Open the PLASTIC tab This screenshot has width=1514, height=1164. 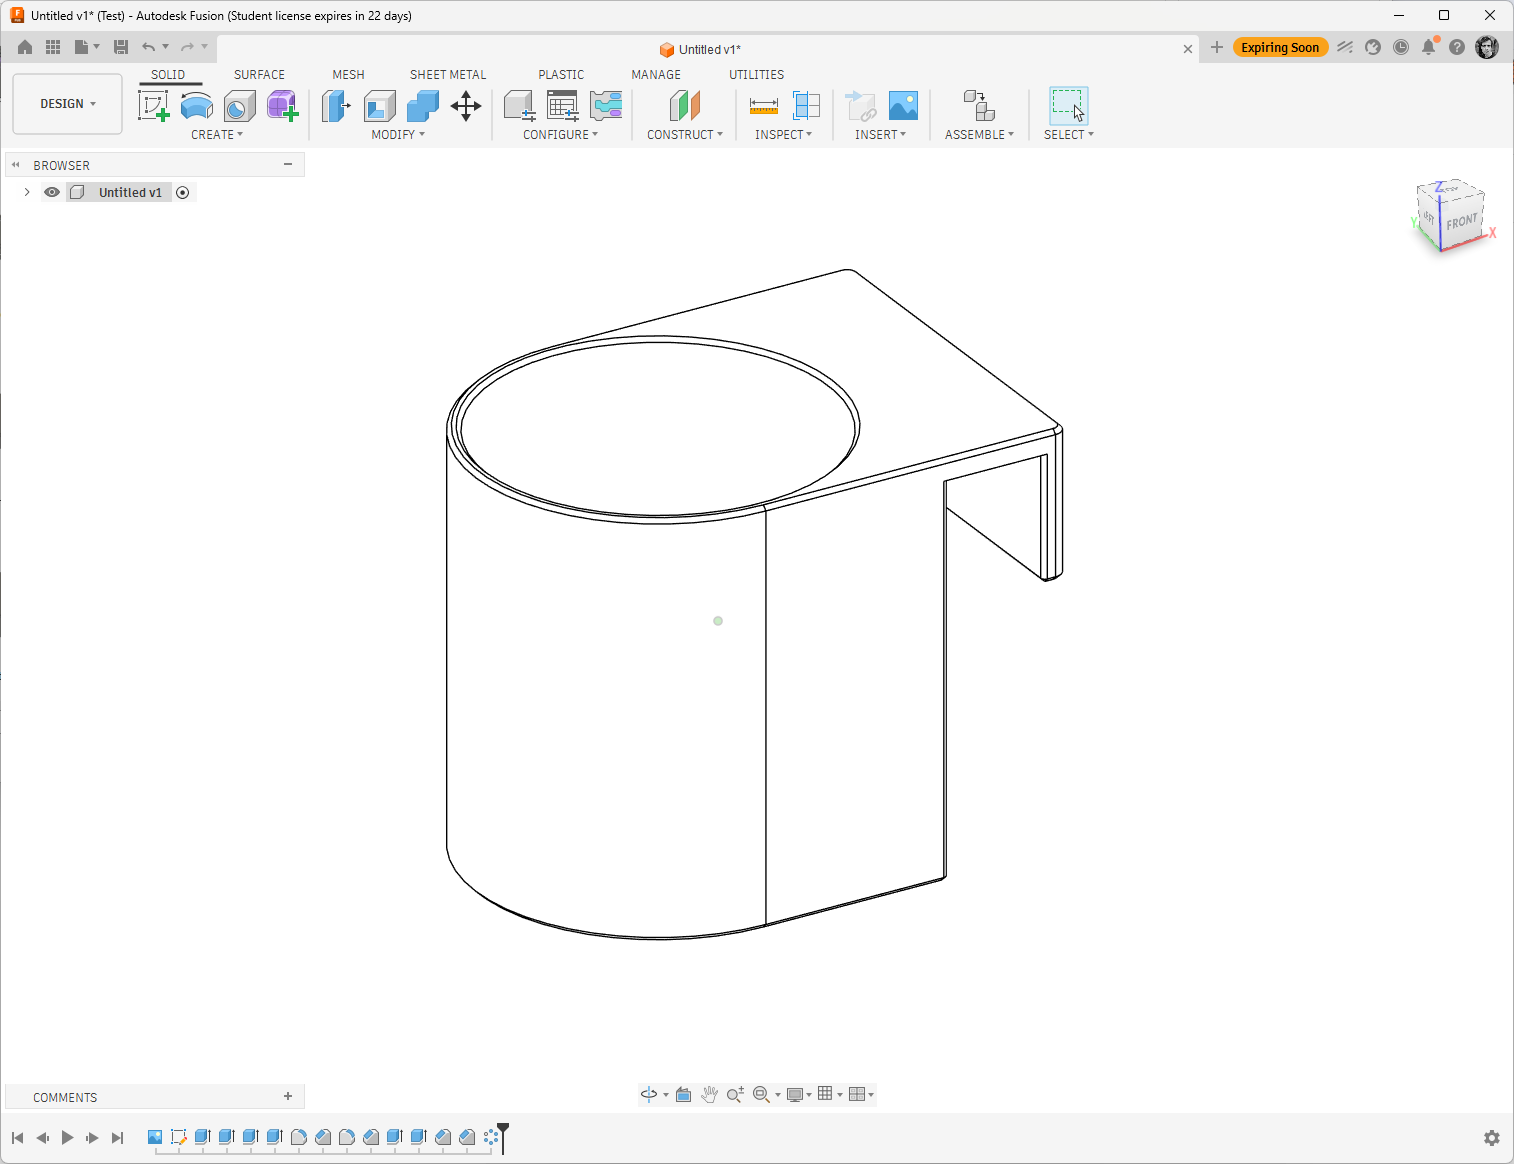point(561,75)
